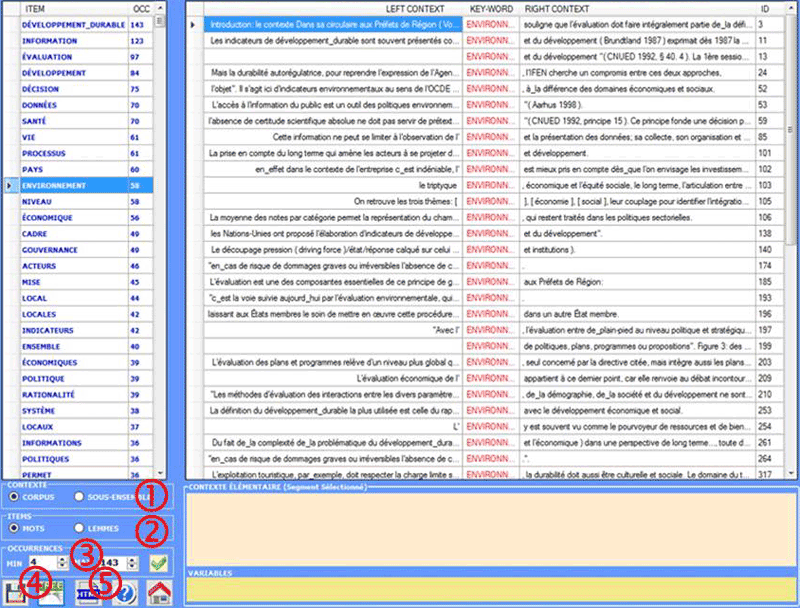Select the VIE item row

87,137
